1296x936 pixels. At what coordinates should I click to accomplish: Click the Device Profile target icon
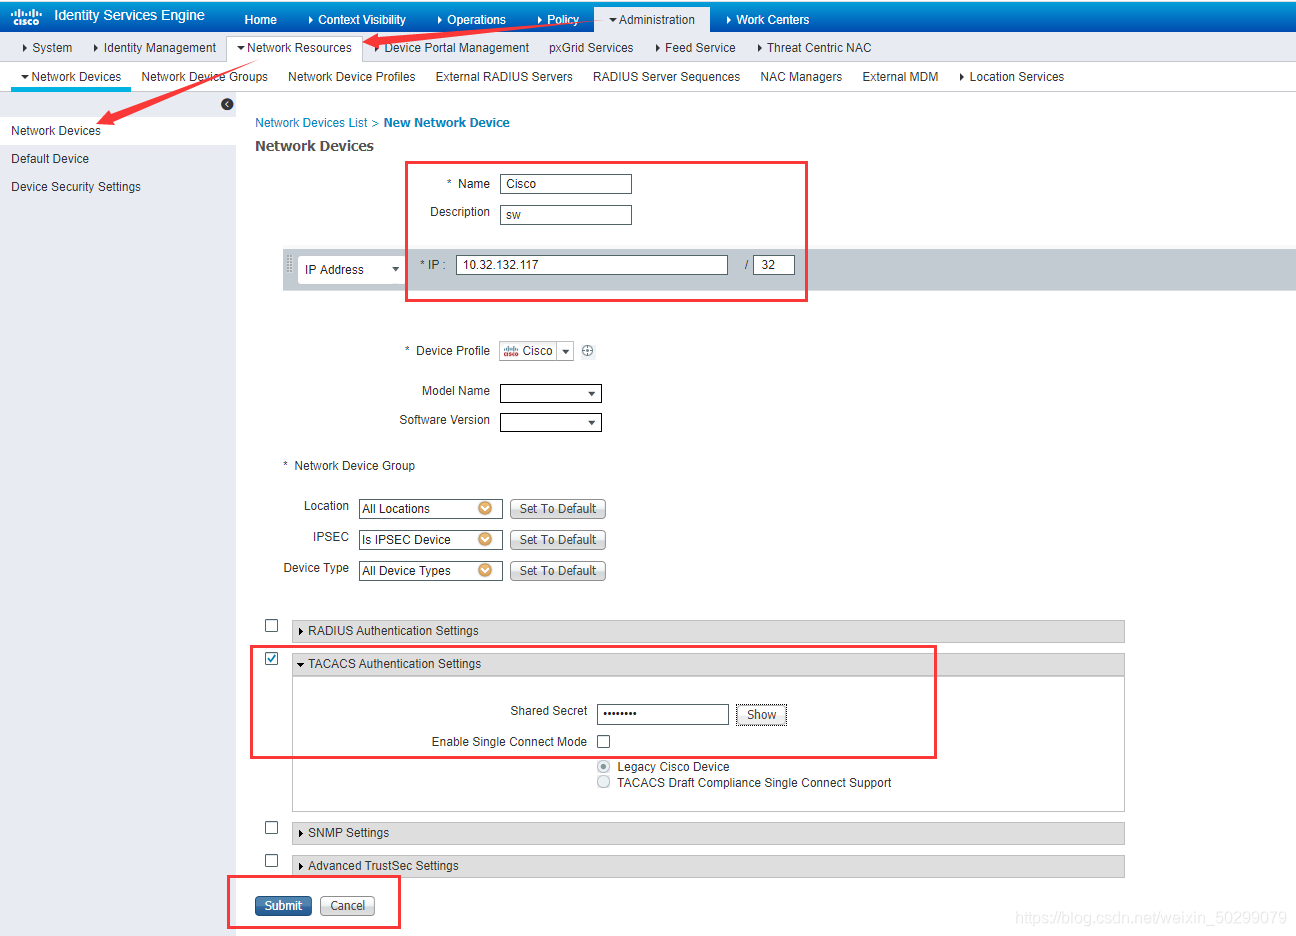588,351
